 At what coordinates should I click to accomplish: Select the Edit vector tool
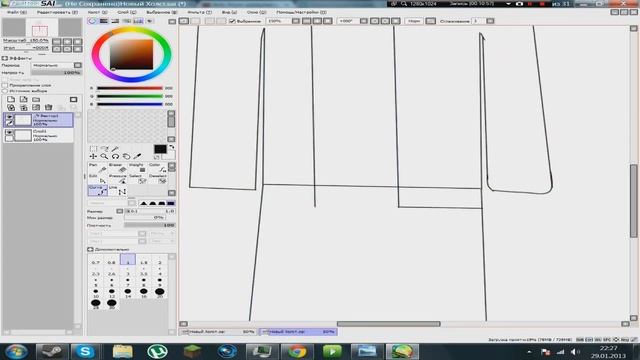pos(98,178)
